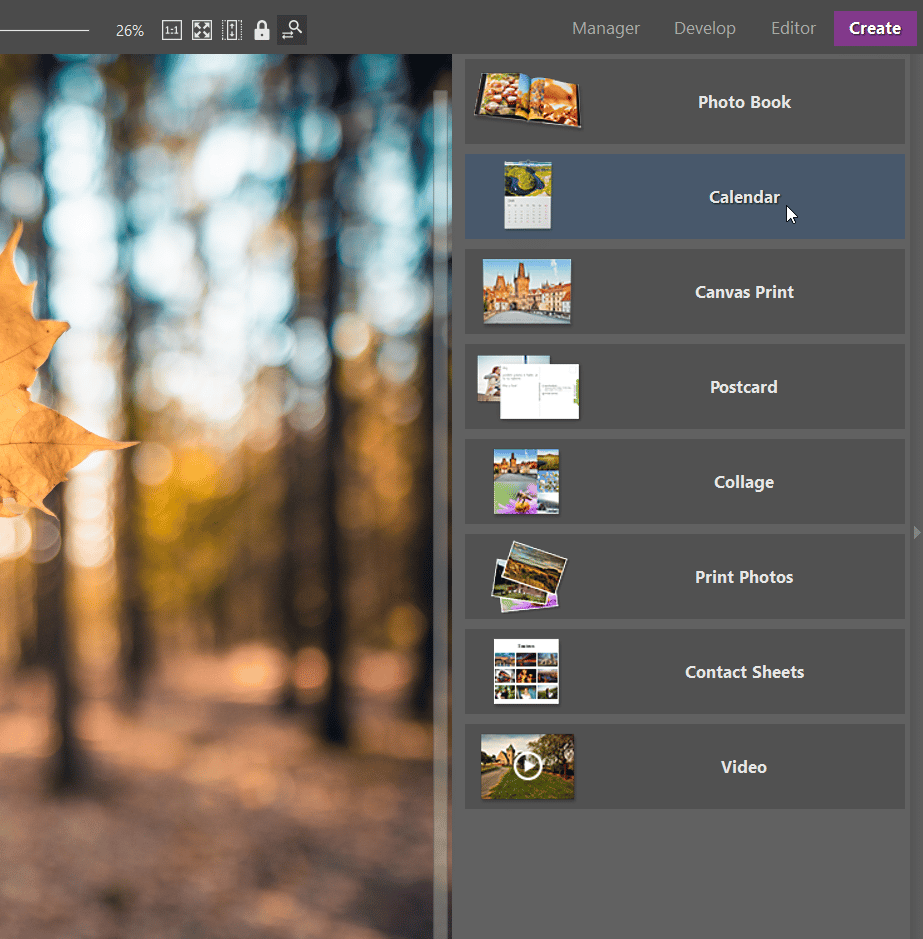
Task: Click the Photo Book thumbnail icon
Action: click(x=527, y=101)
